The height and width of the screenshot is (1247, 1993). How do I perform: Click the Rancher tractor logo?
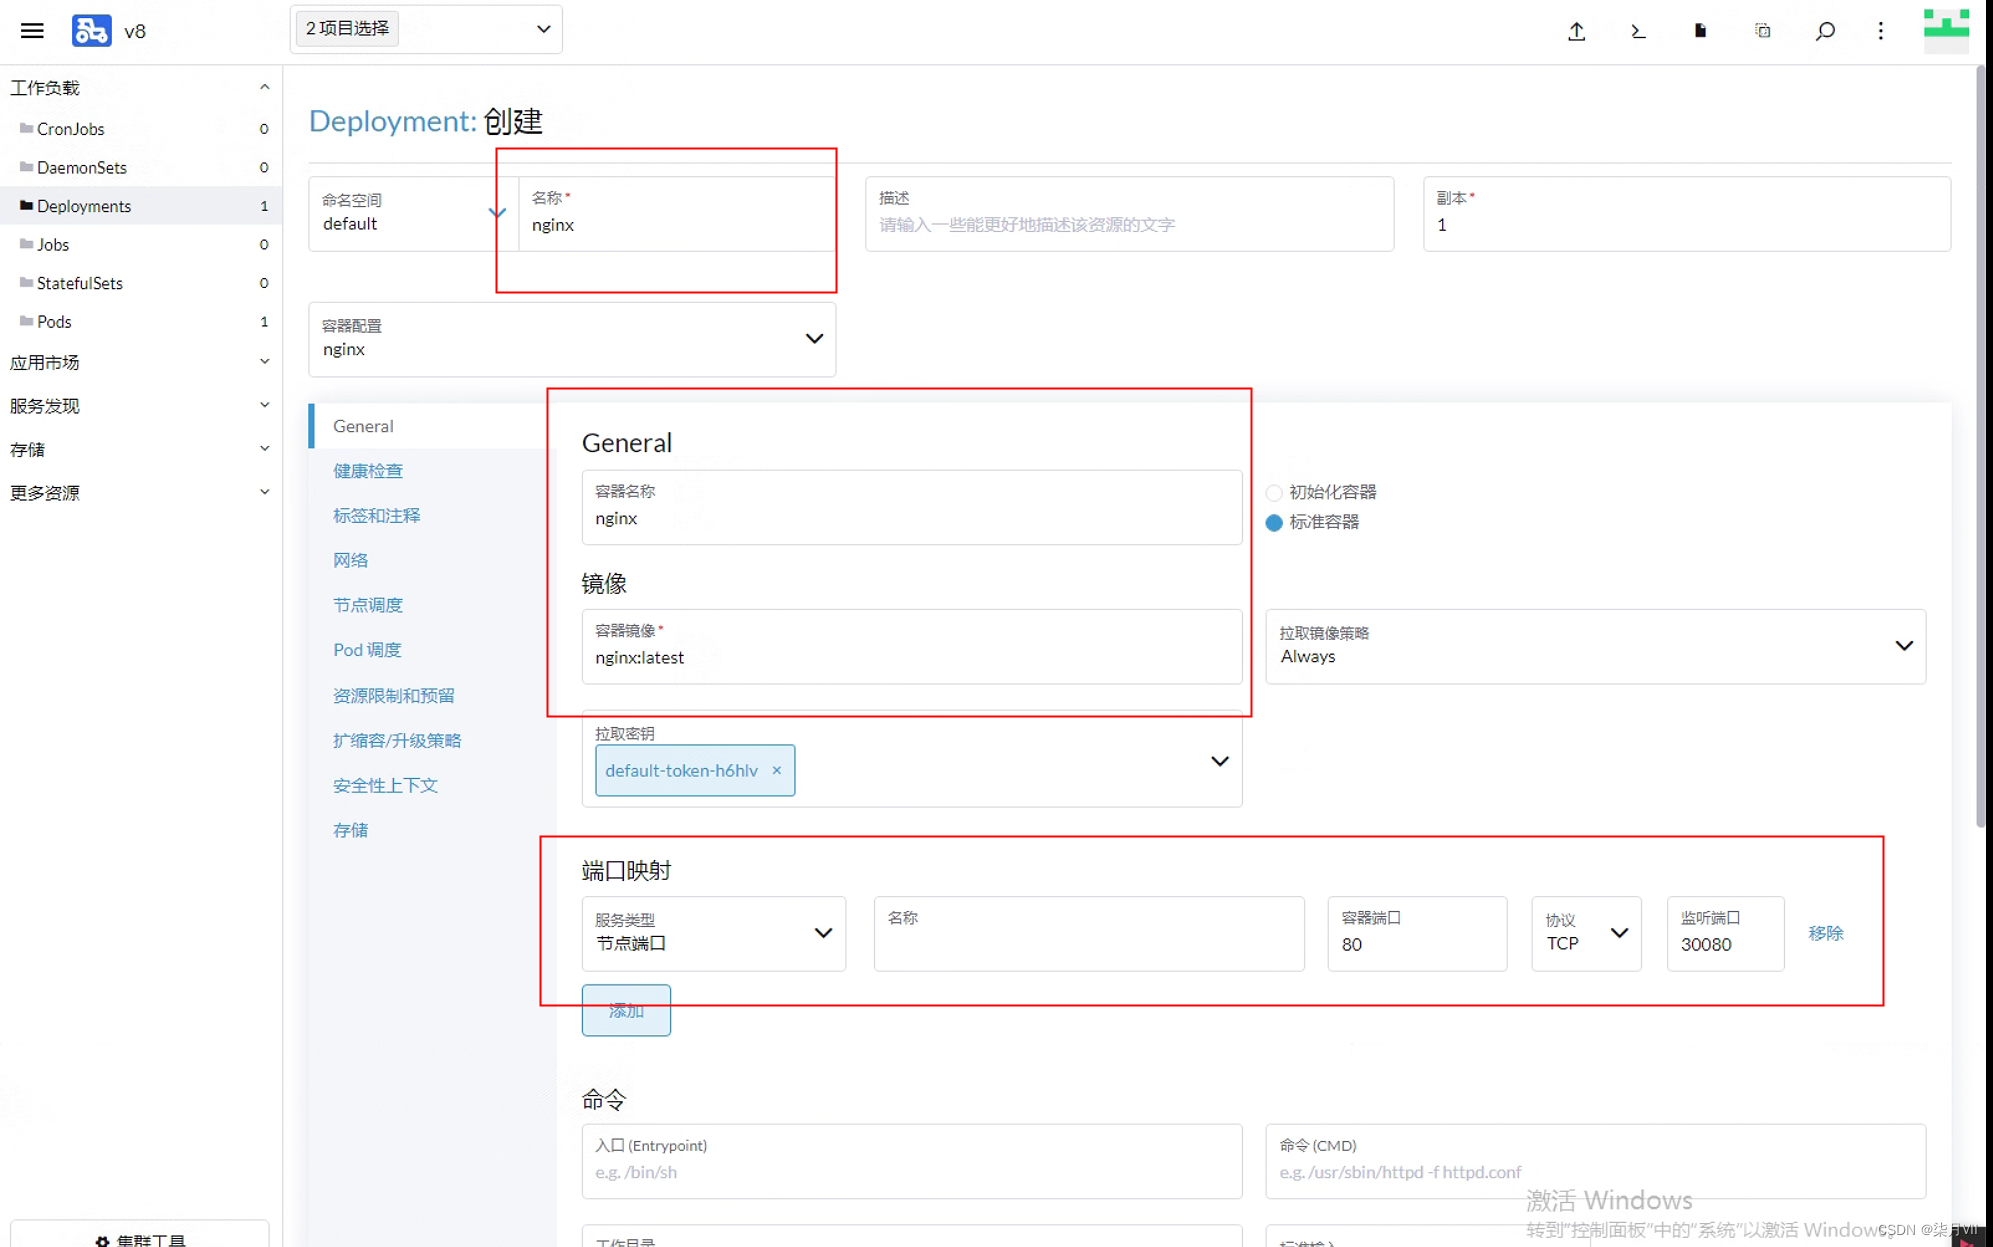point(91,31)
